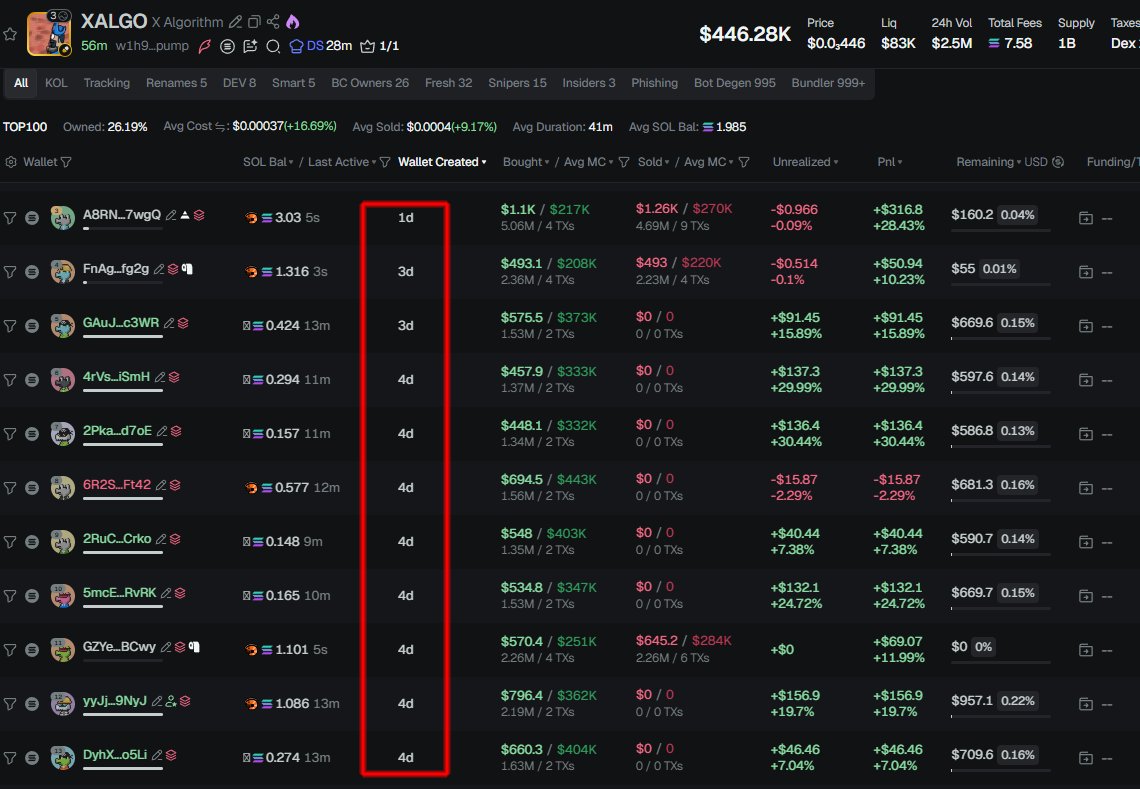Favorite XALGO with the star icon

point(10,34)
